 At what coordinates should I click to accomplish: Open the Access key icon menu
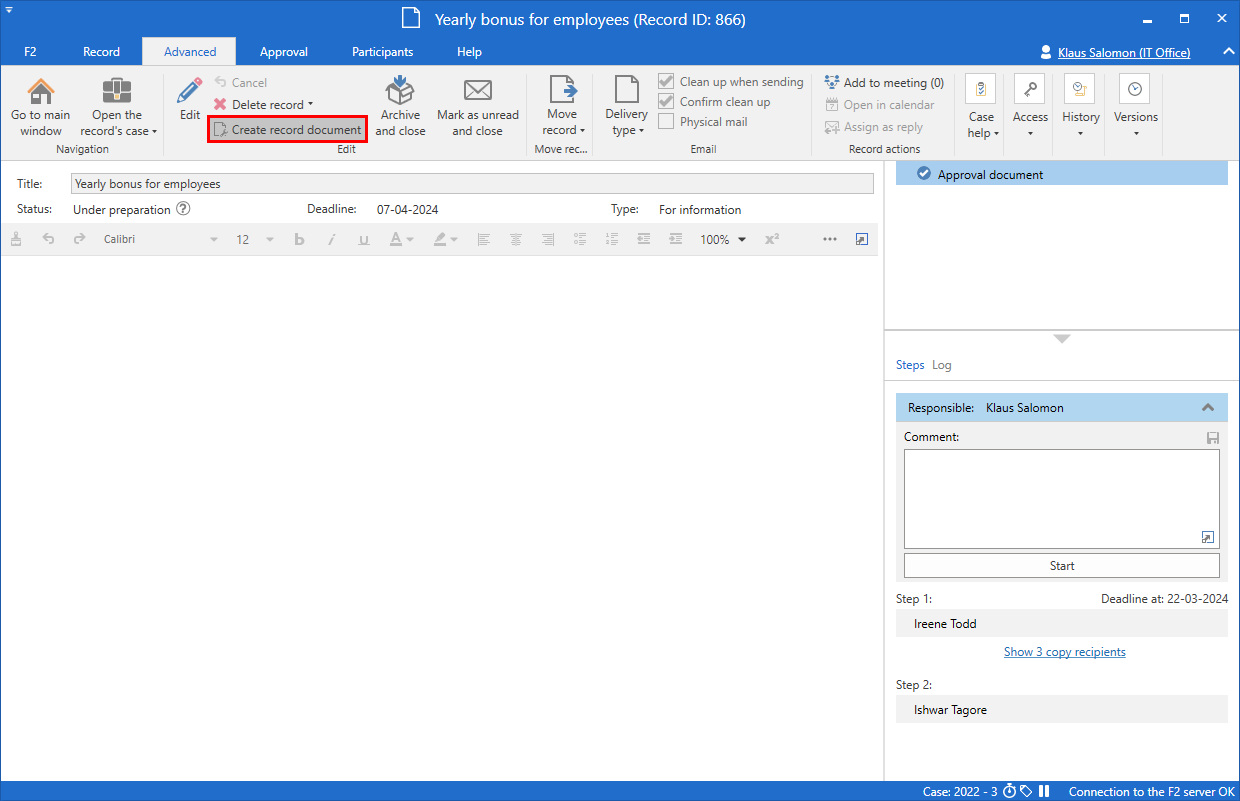coord(1030,90)
